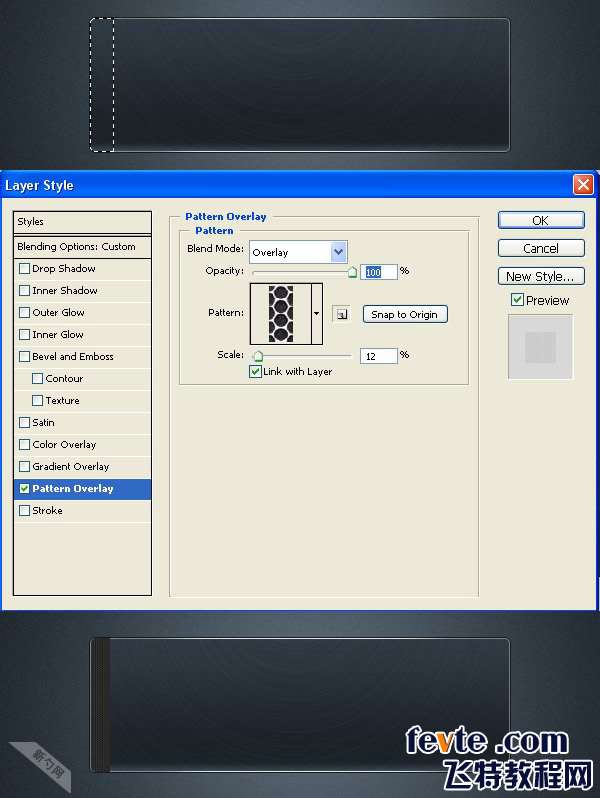
Task: Enable the Stroke effect checkbox
Action: (x=25, y=511)
